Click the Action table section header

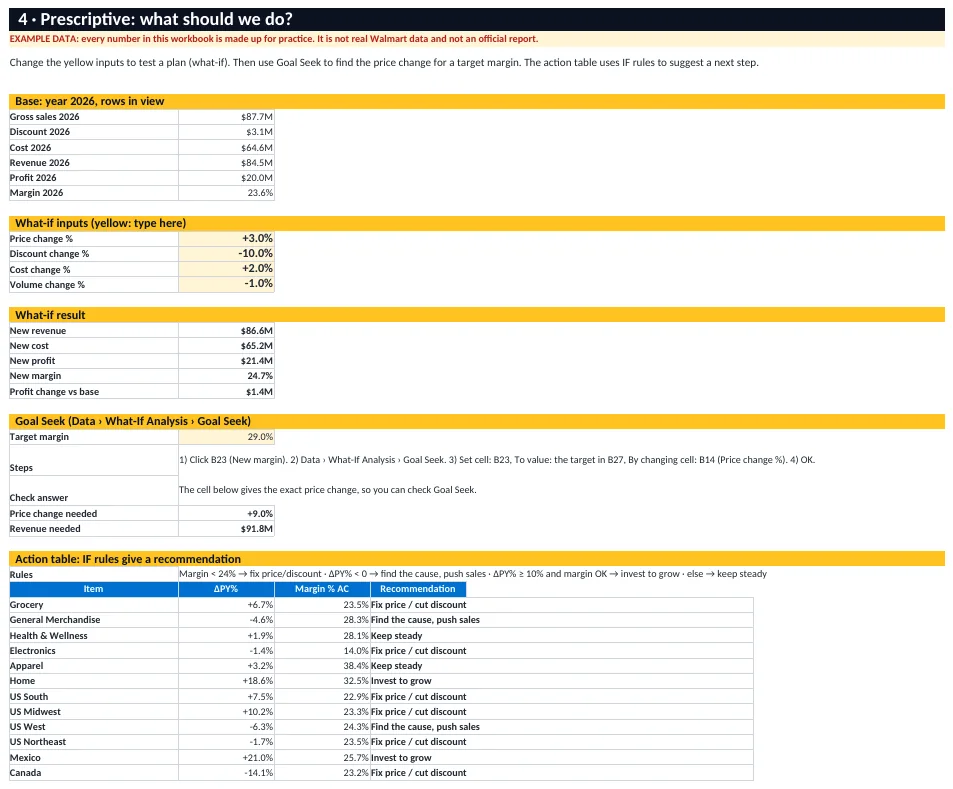coord(476,559)
